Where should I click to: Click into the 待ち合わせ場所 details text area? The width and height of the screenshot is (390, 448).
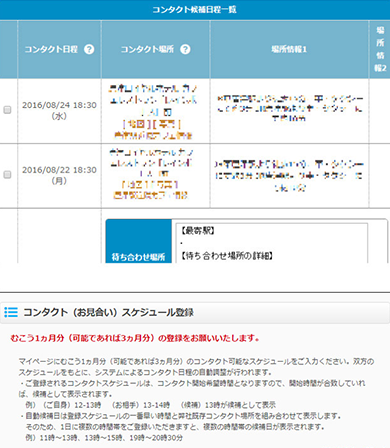pyautogui.click(x=272, y=243)
